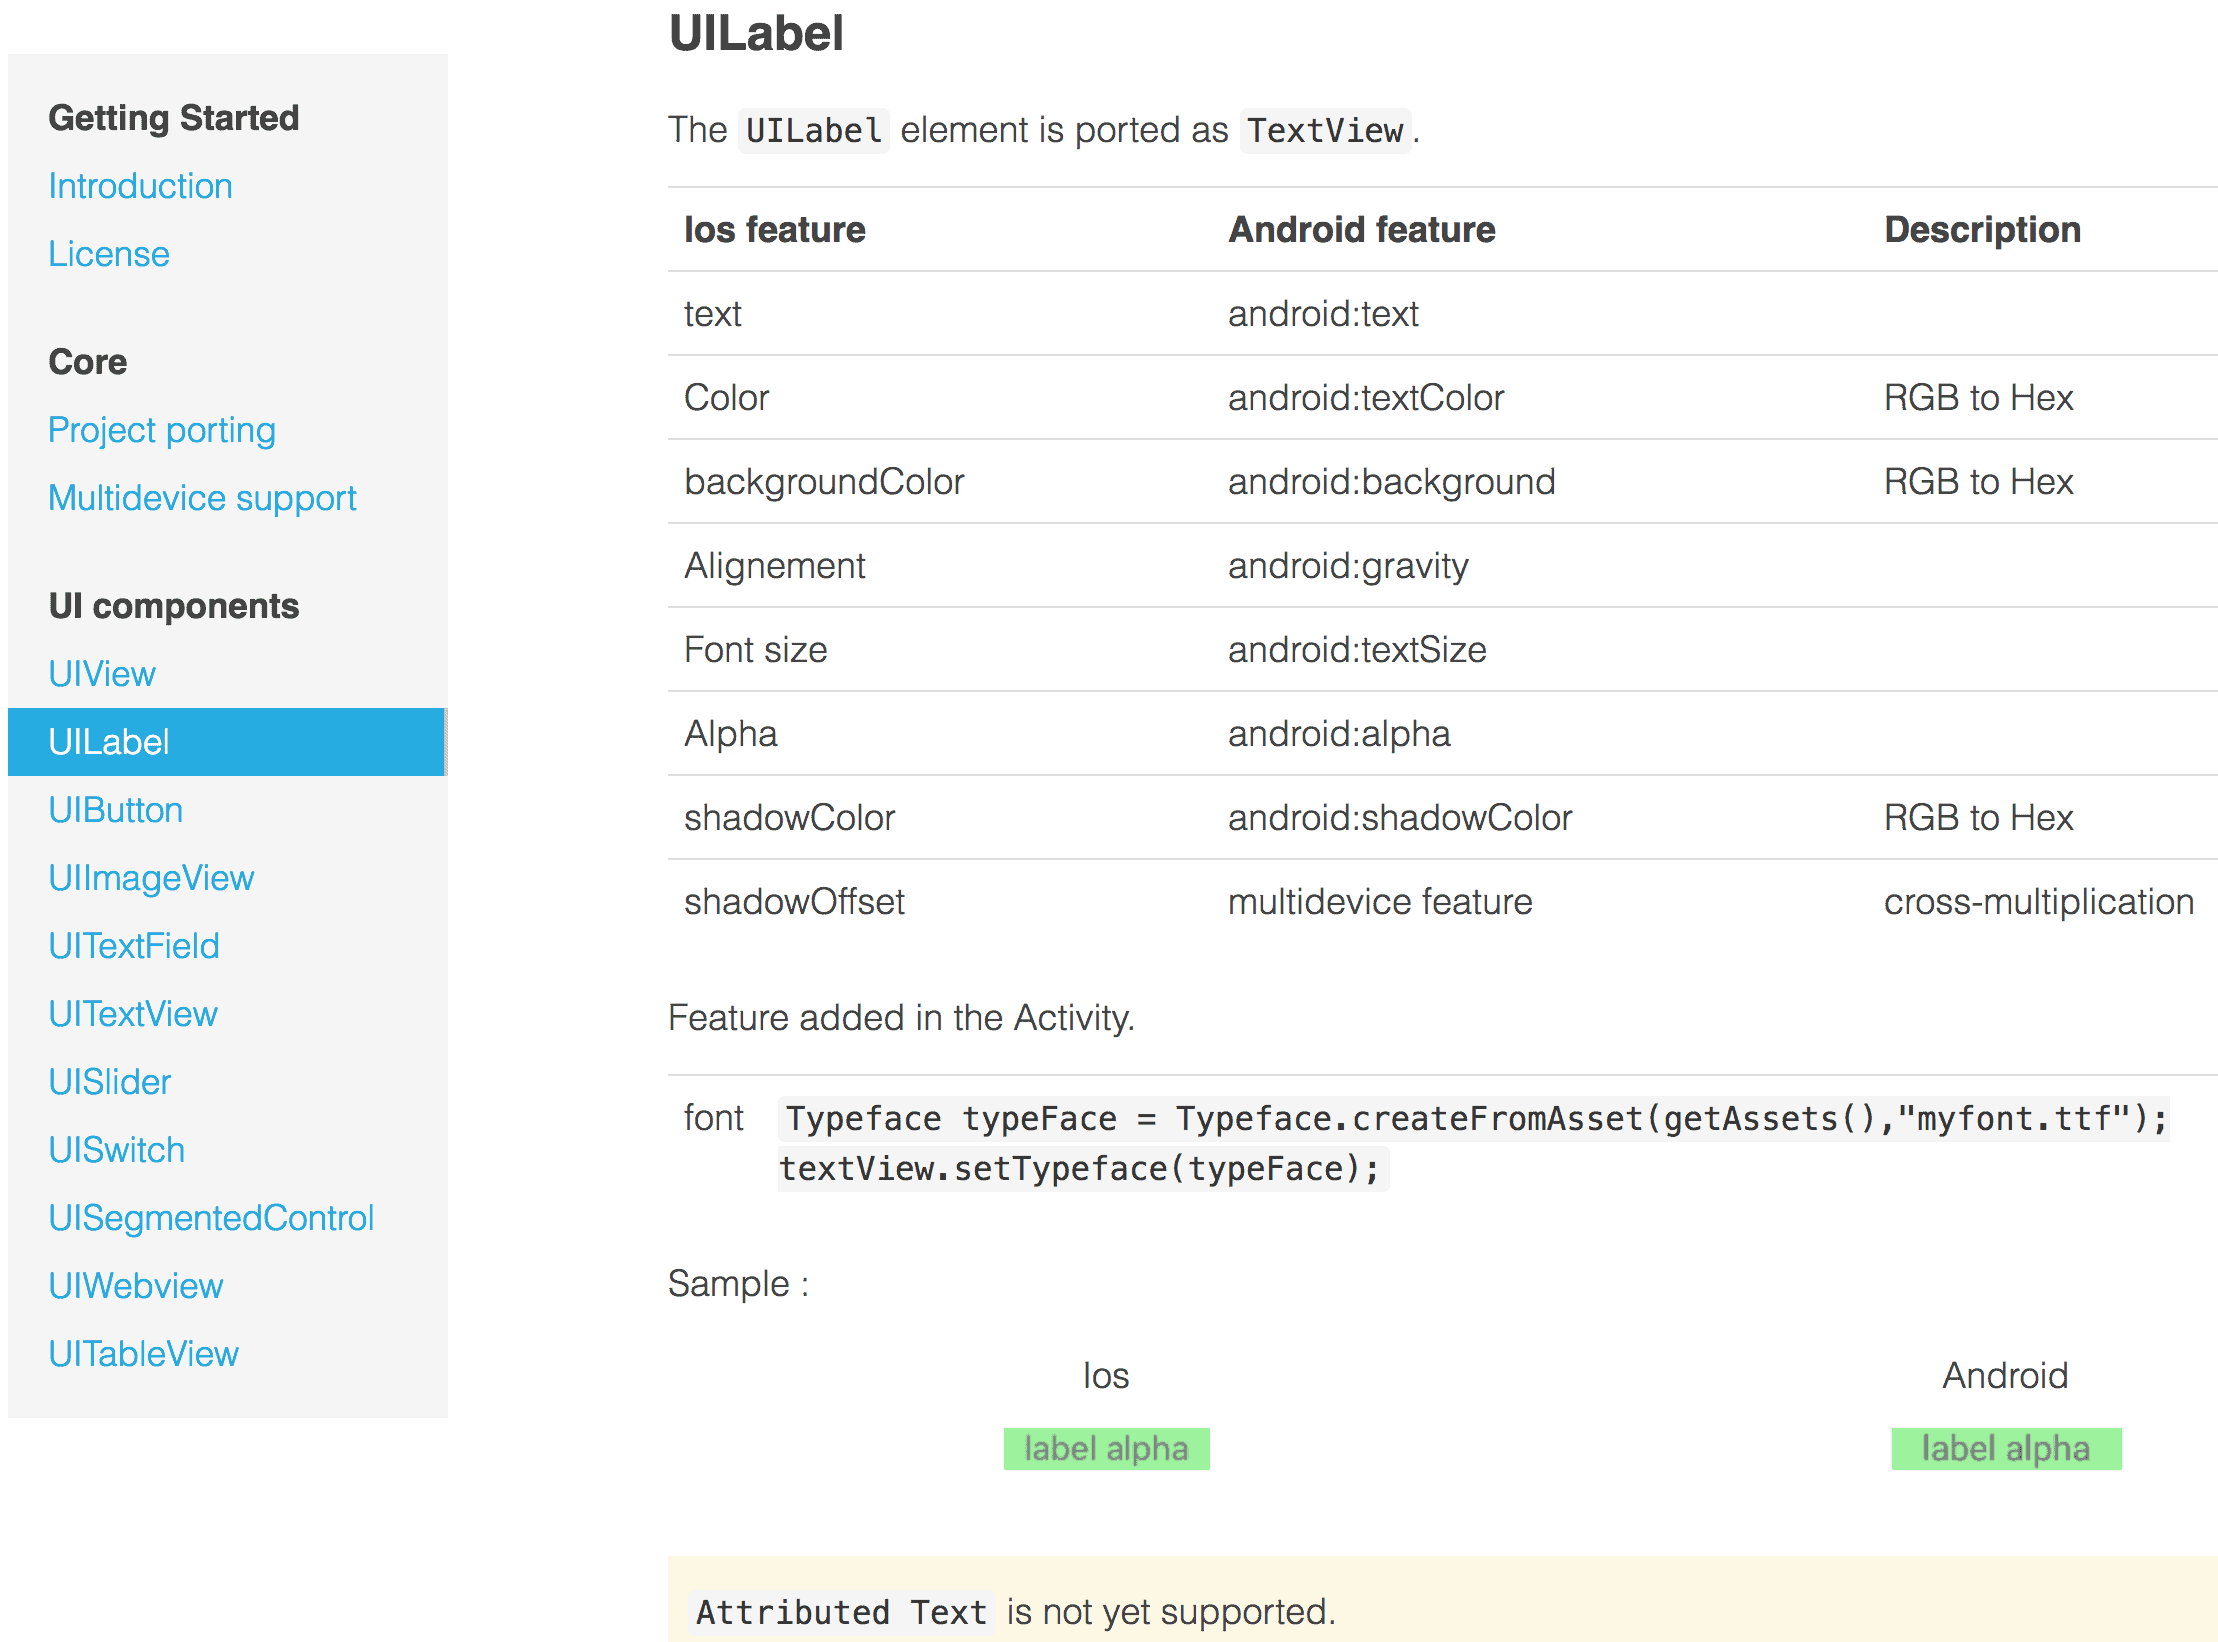
Task: Click the Android label alpha sample image
Action: coord(2006,1449)
